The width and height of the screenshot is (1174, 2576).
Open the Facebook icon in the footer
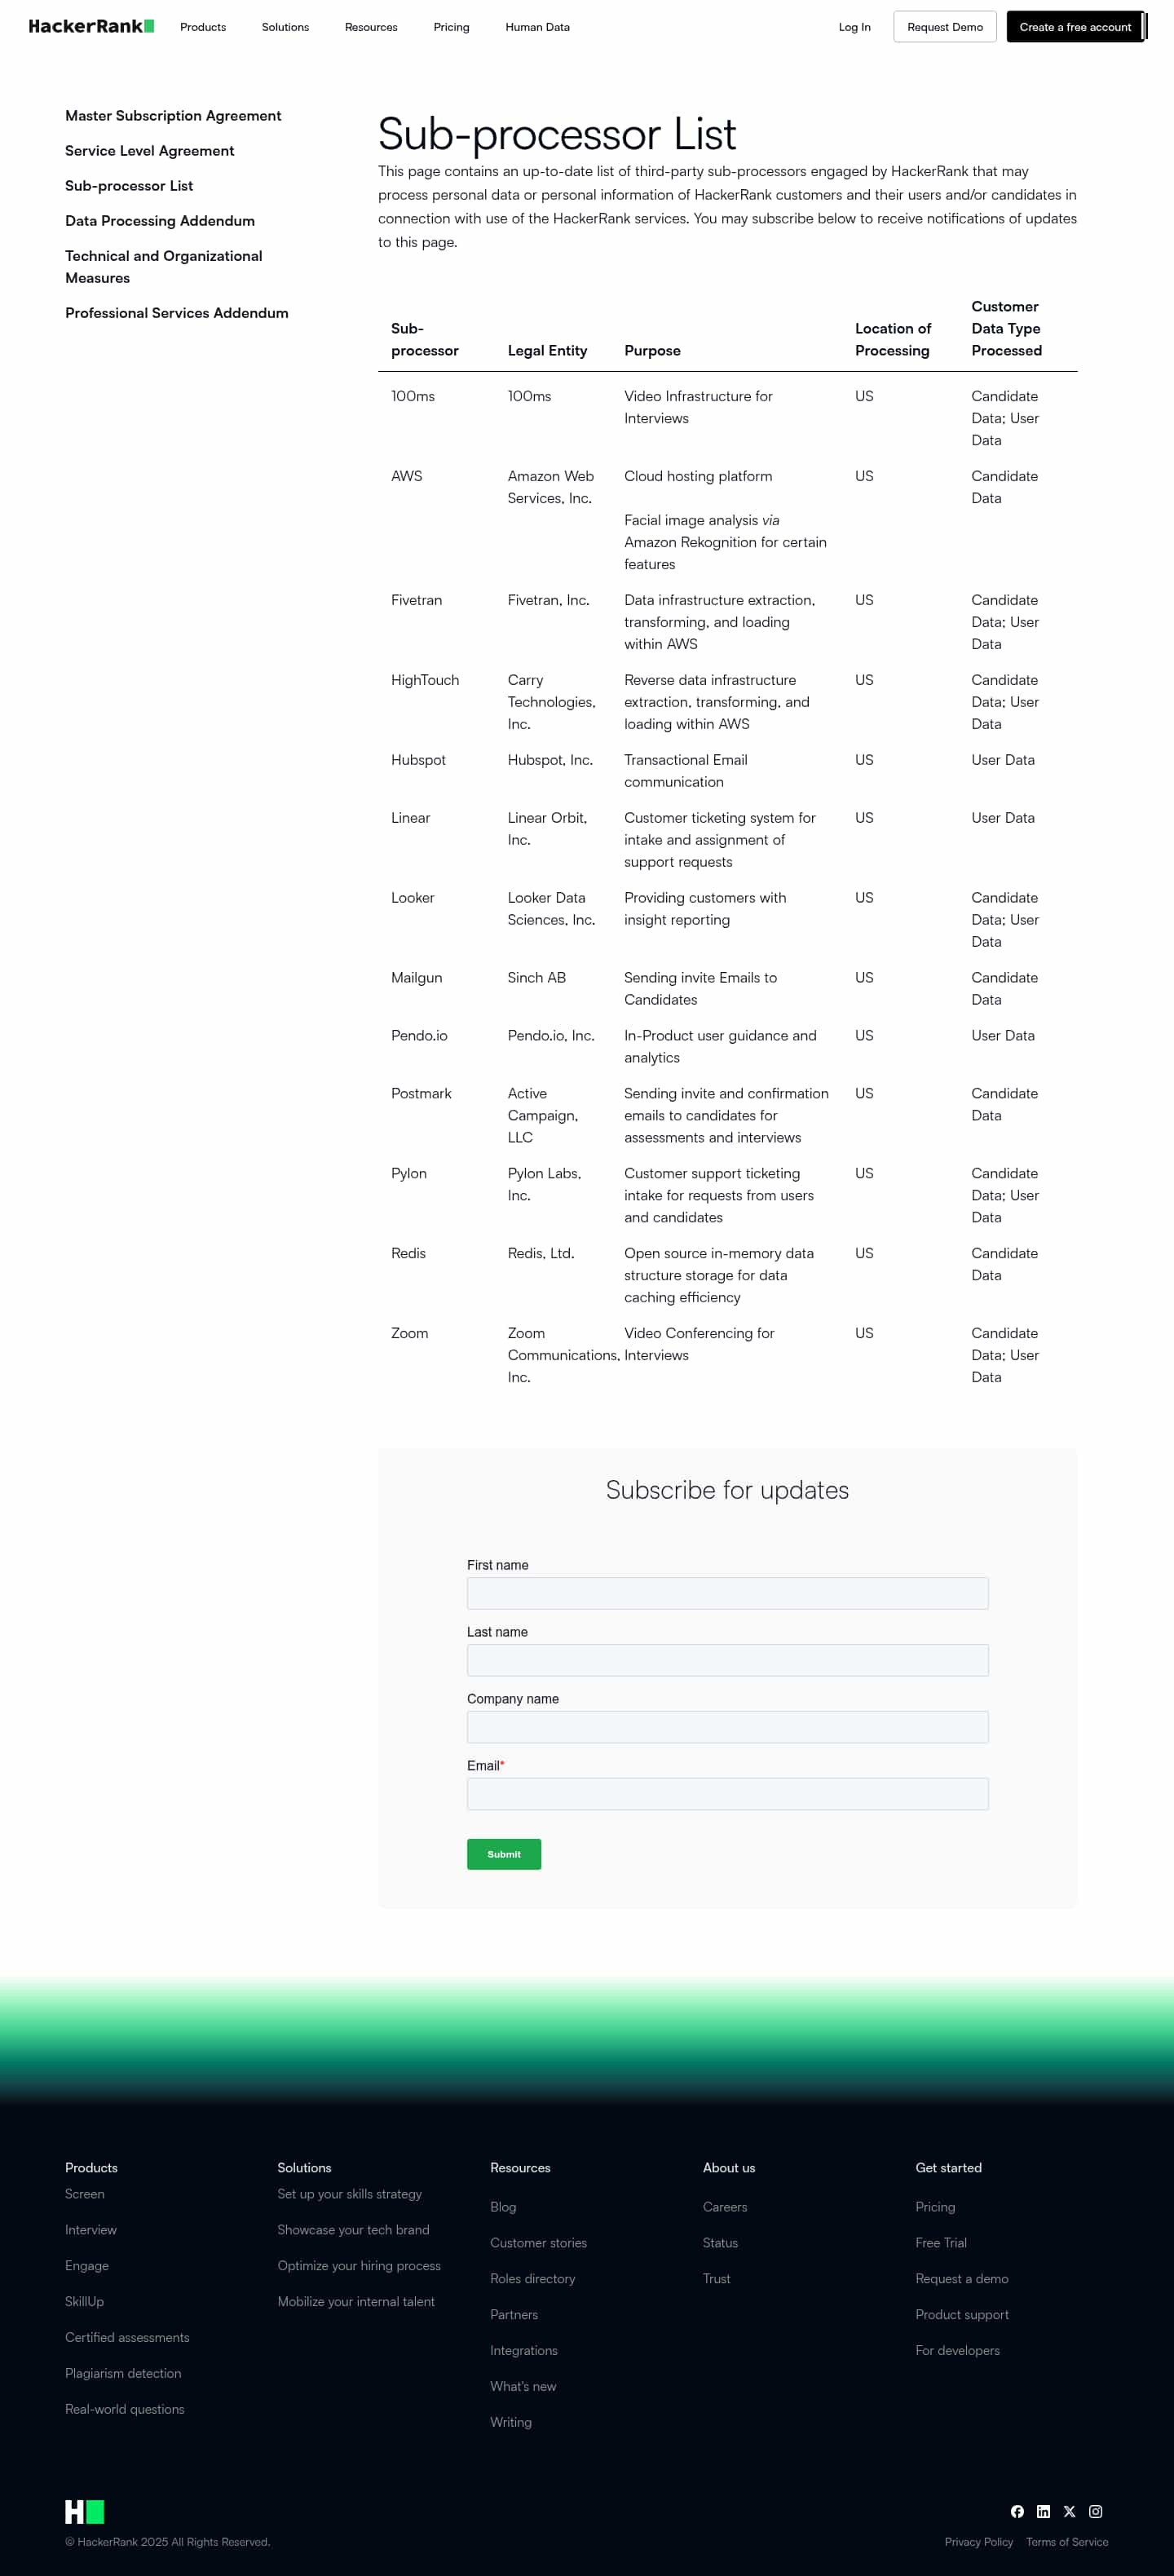coord(1018,2511)
